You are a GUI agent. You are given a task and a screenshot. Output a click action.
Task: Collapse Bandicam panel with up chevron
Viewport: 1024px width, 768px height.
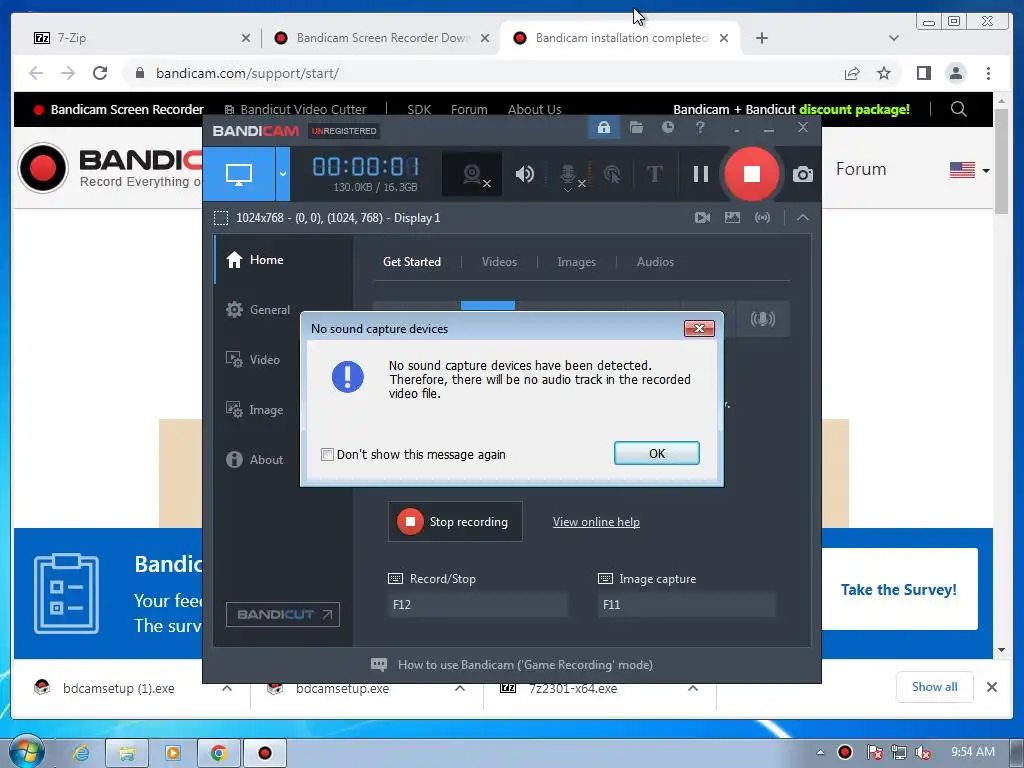tap(803, 217)
